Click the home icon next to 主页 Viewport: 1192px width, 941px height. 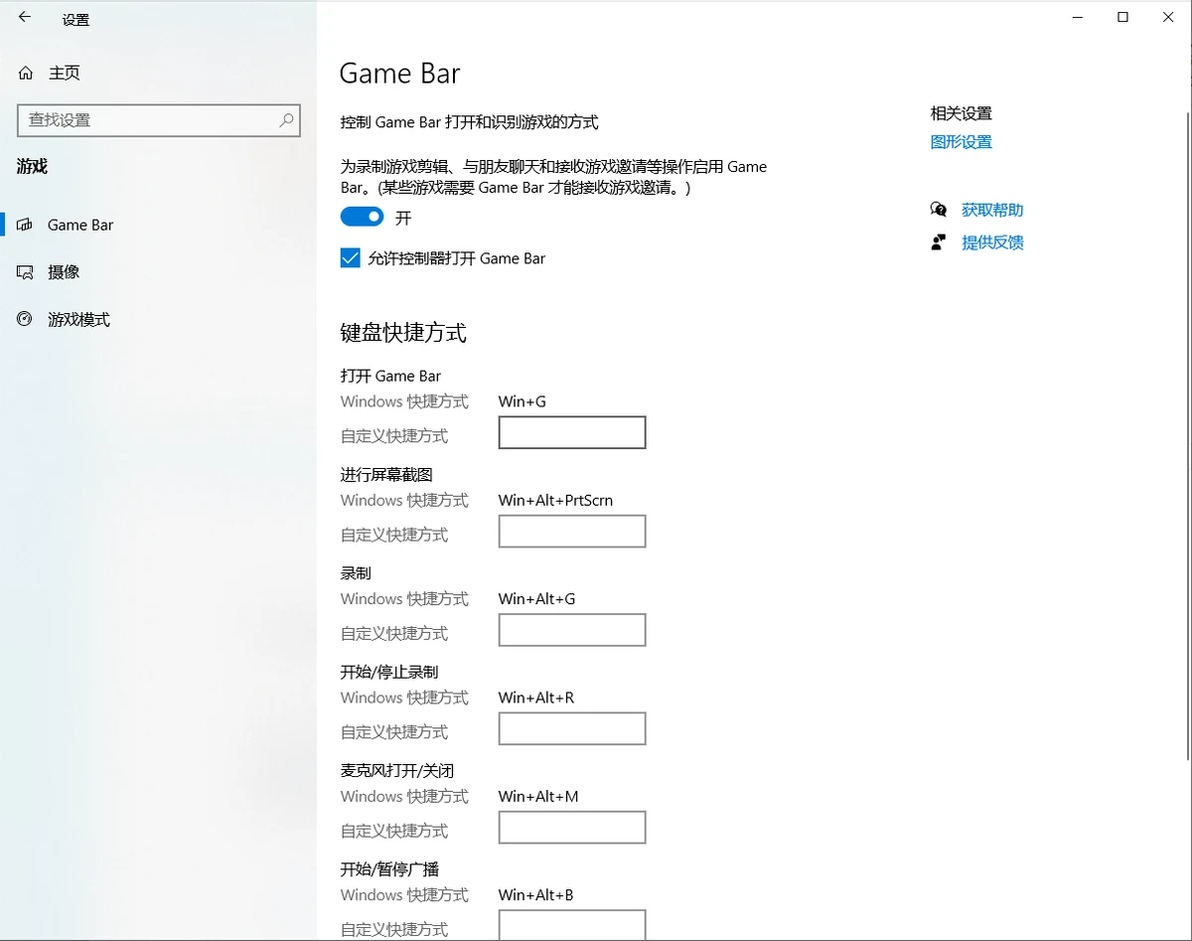[x=26, y=73]
